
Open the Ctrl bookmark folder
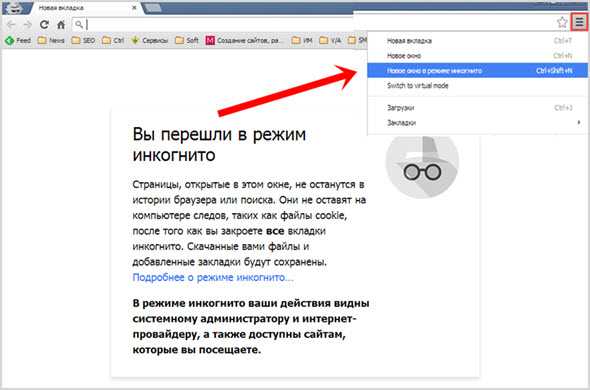pyautogui.click(x=113, y=40)
